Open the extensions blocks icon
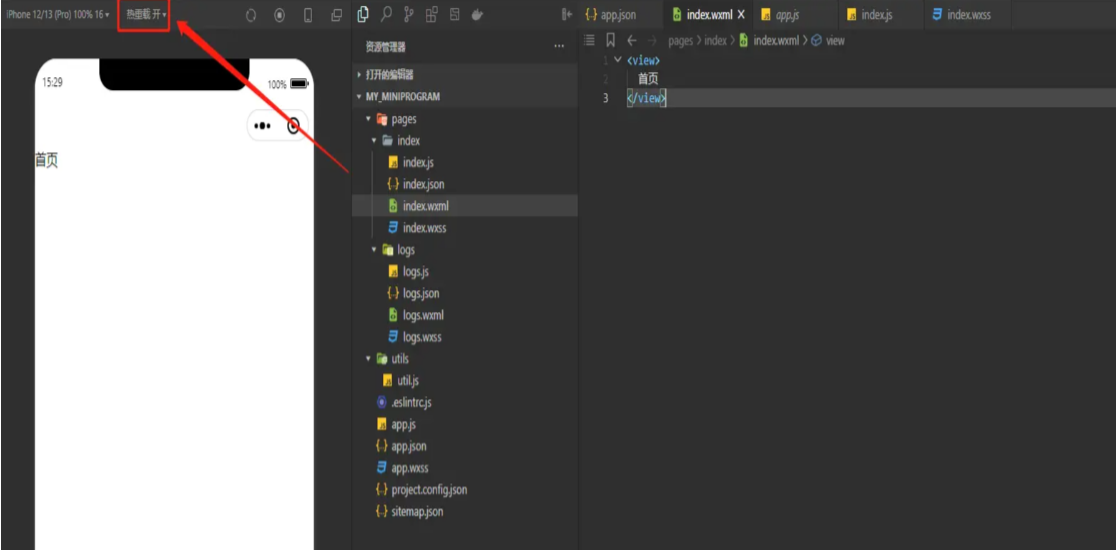The width and height of the screenshot is (1116, 550). point(431,14)
